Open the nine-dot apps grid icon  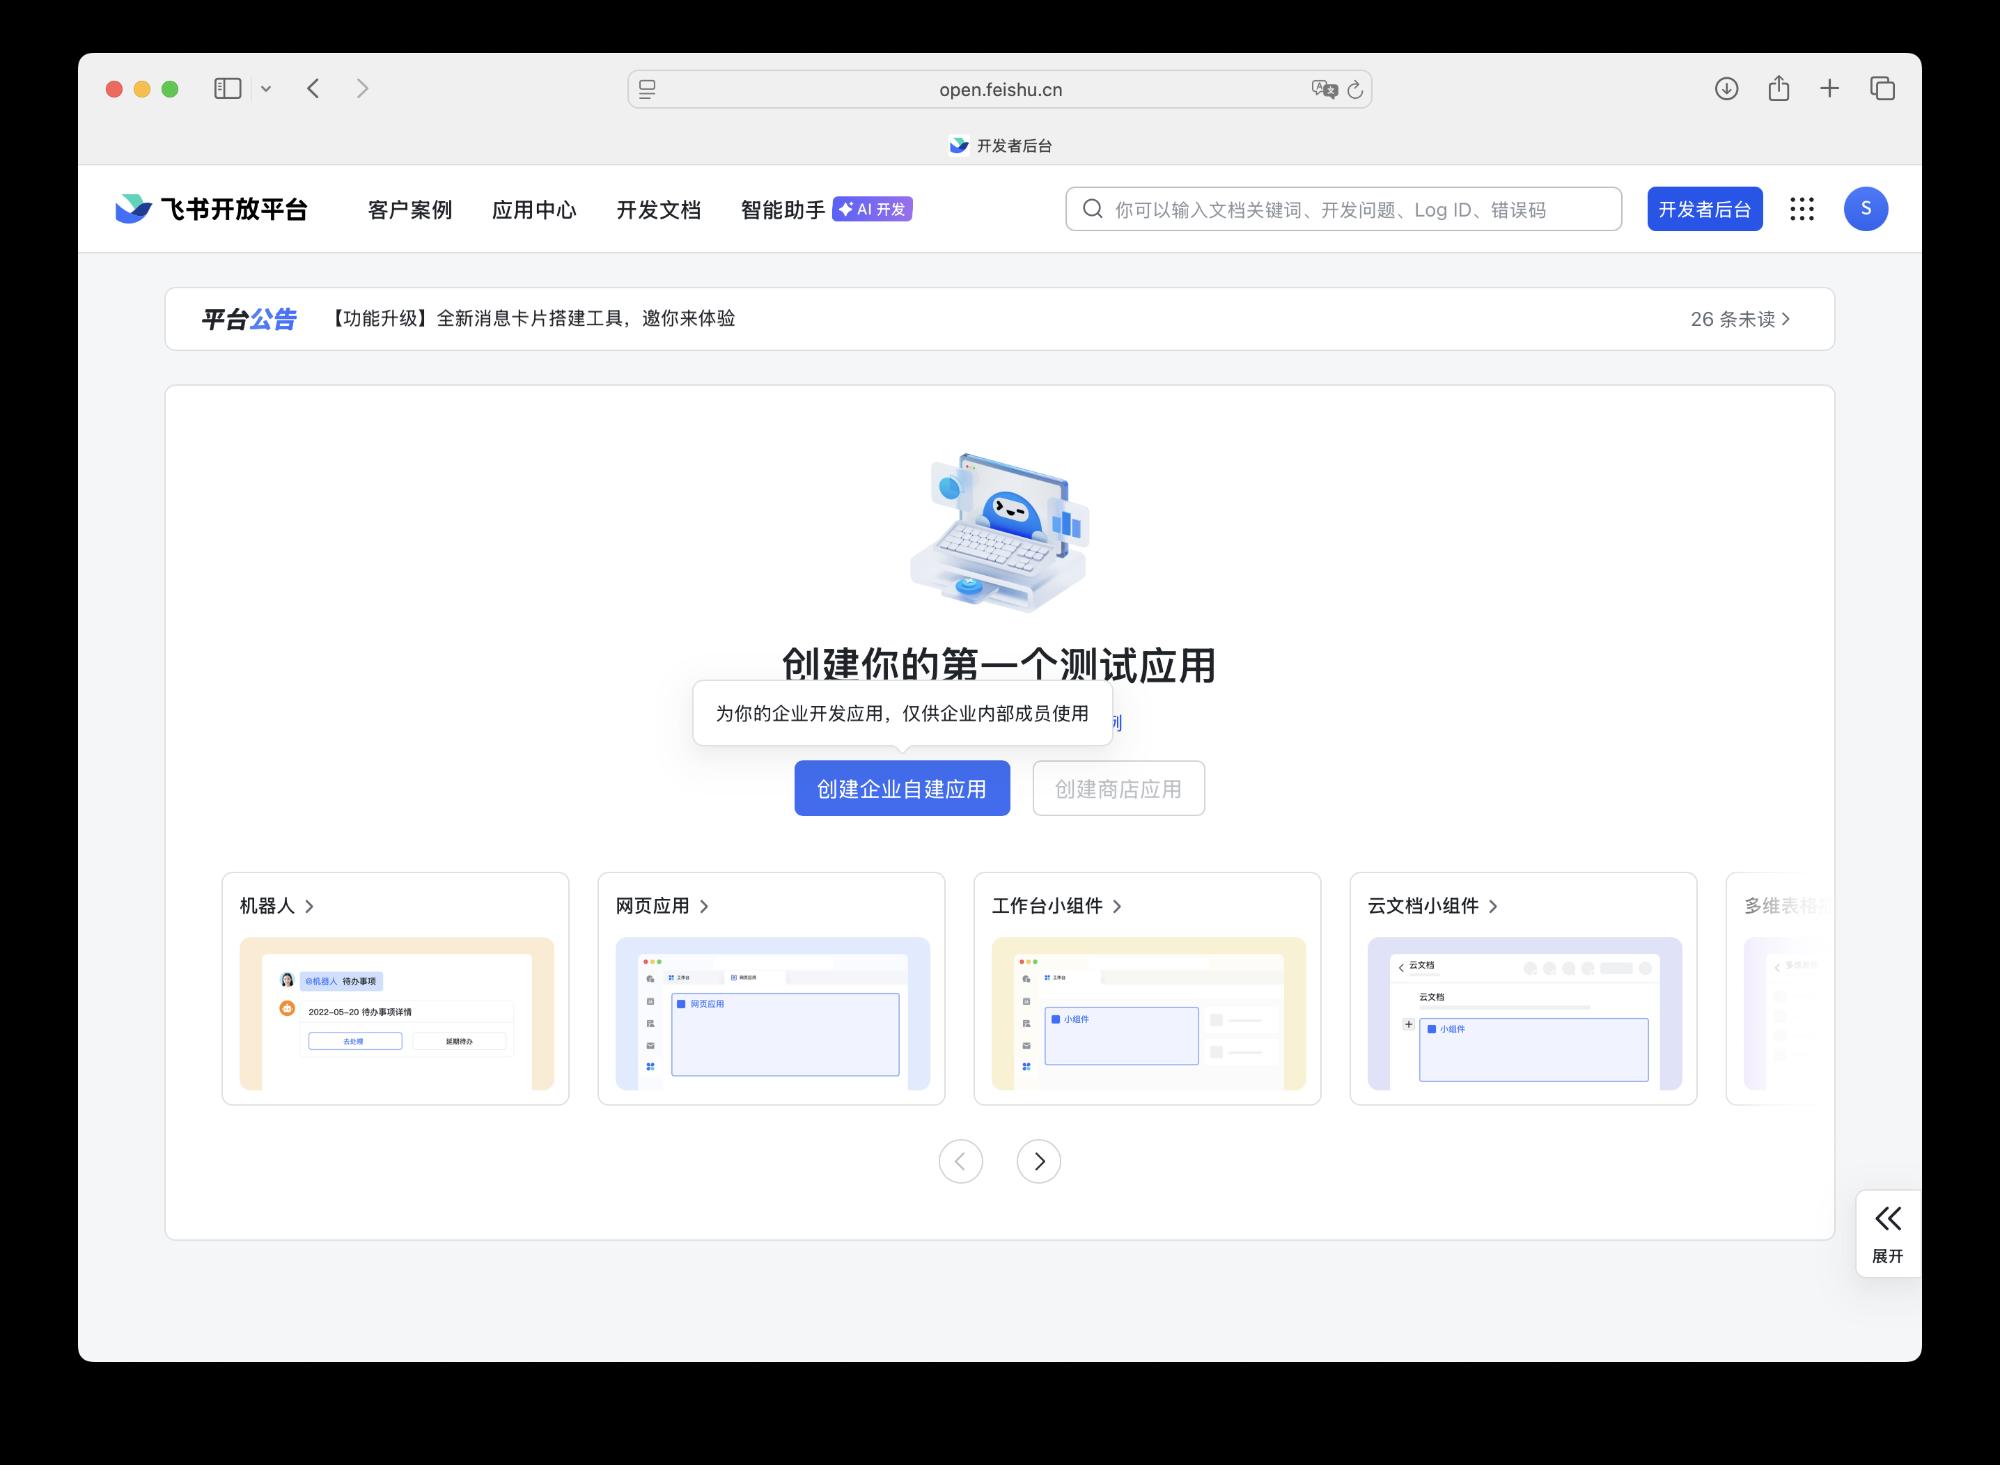pos(1802,209)
